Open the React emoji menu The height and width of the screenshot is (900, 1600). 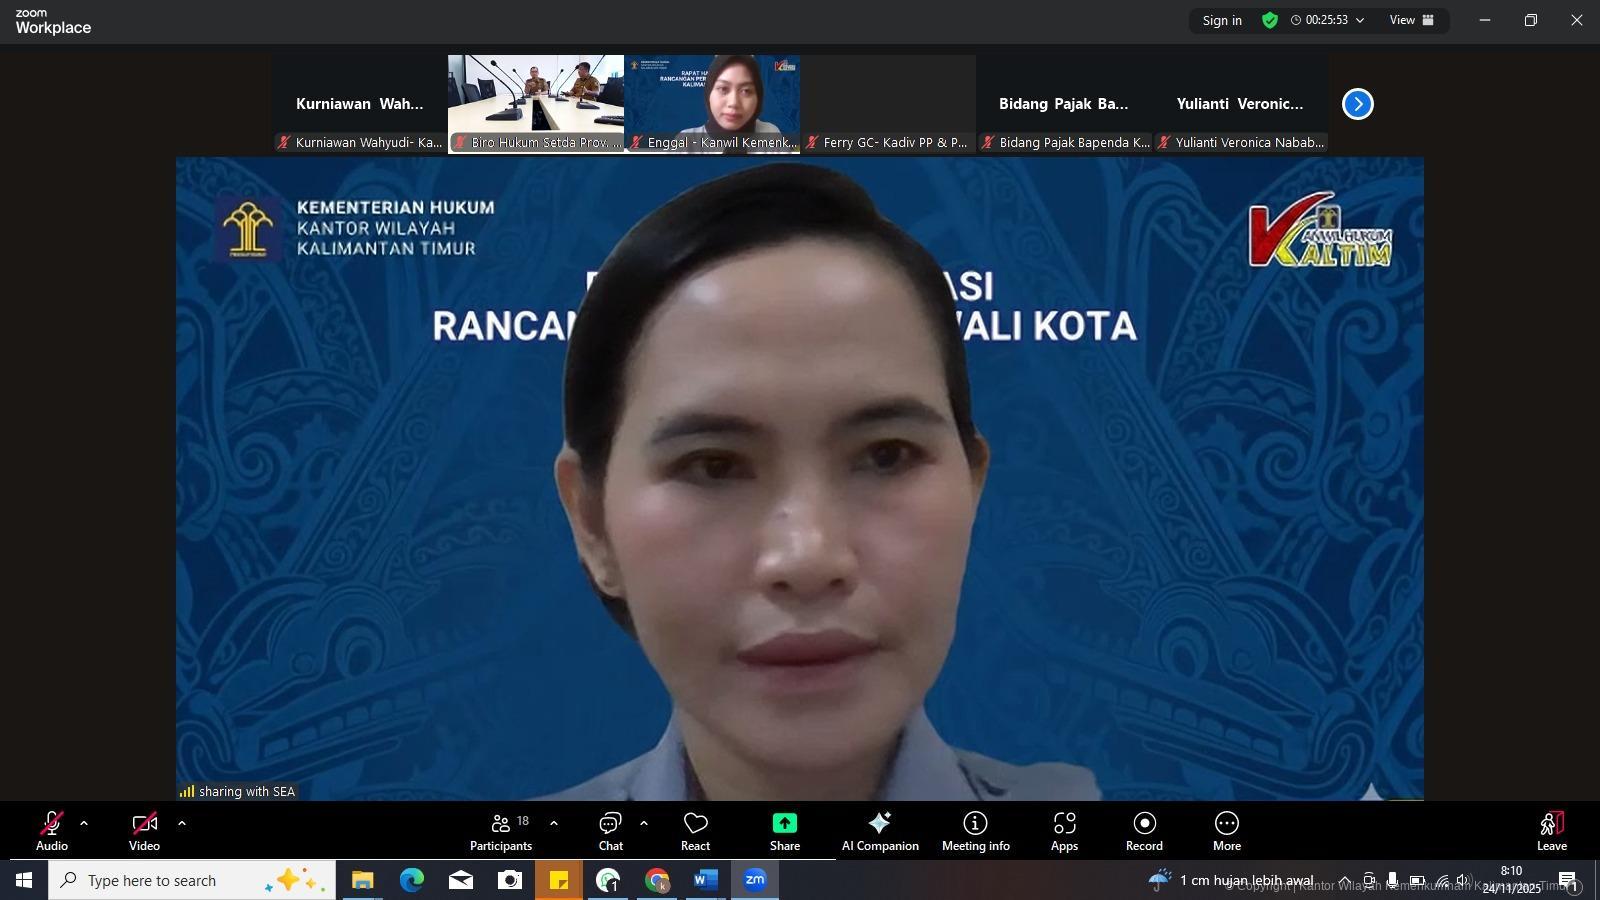tap(695, 830)
